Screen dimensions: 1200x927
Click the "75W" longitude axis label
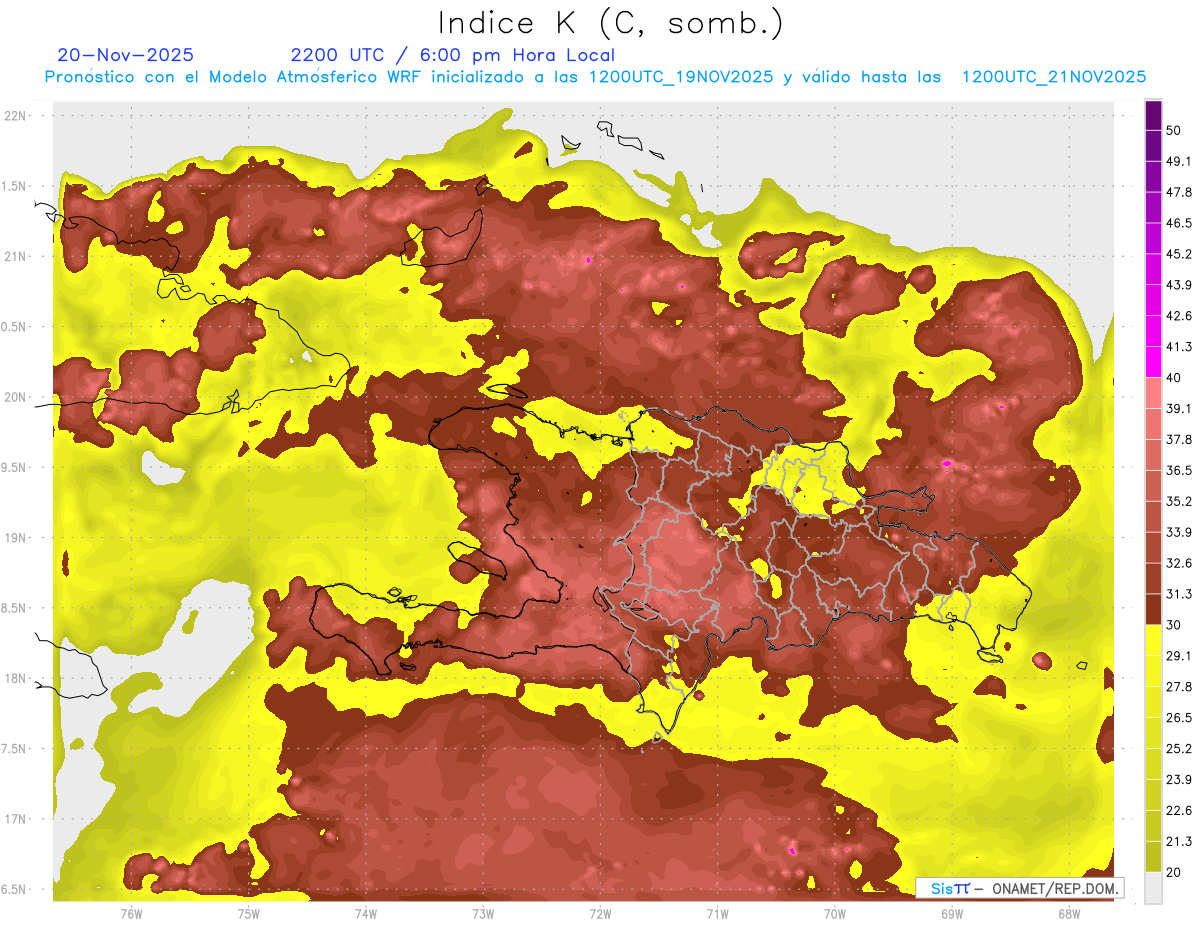point(248,914)
